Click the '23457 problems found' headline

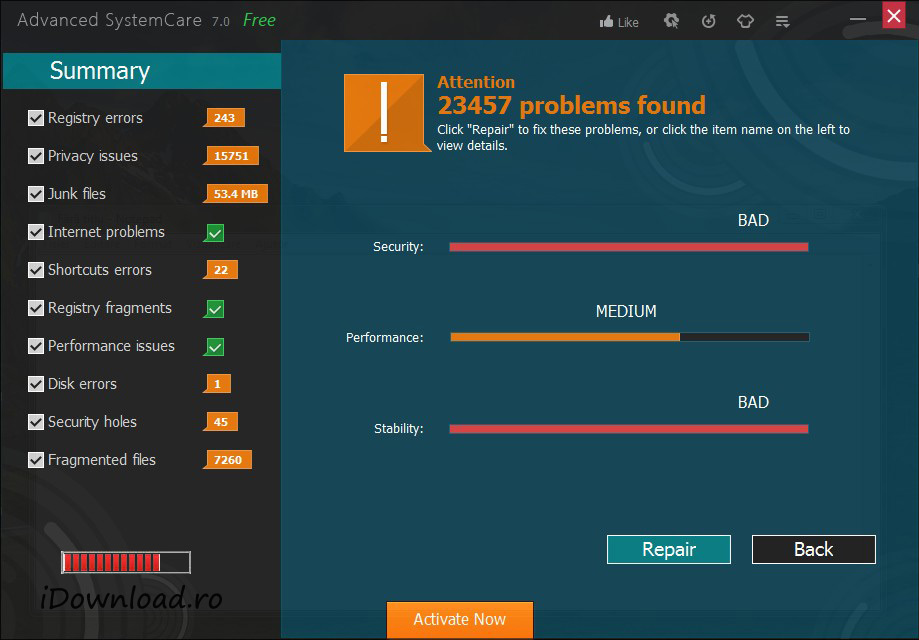pos(571,105)
